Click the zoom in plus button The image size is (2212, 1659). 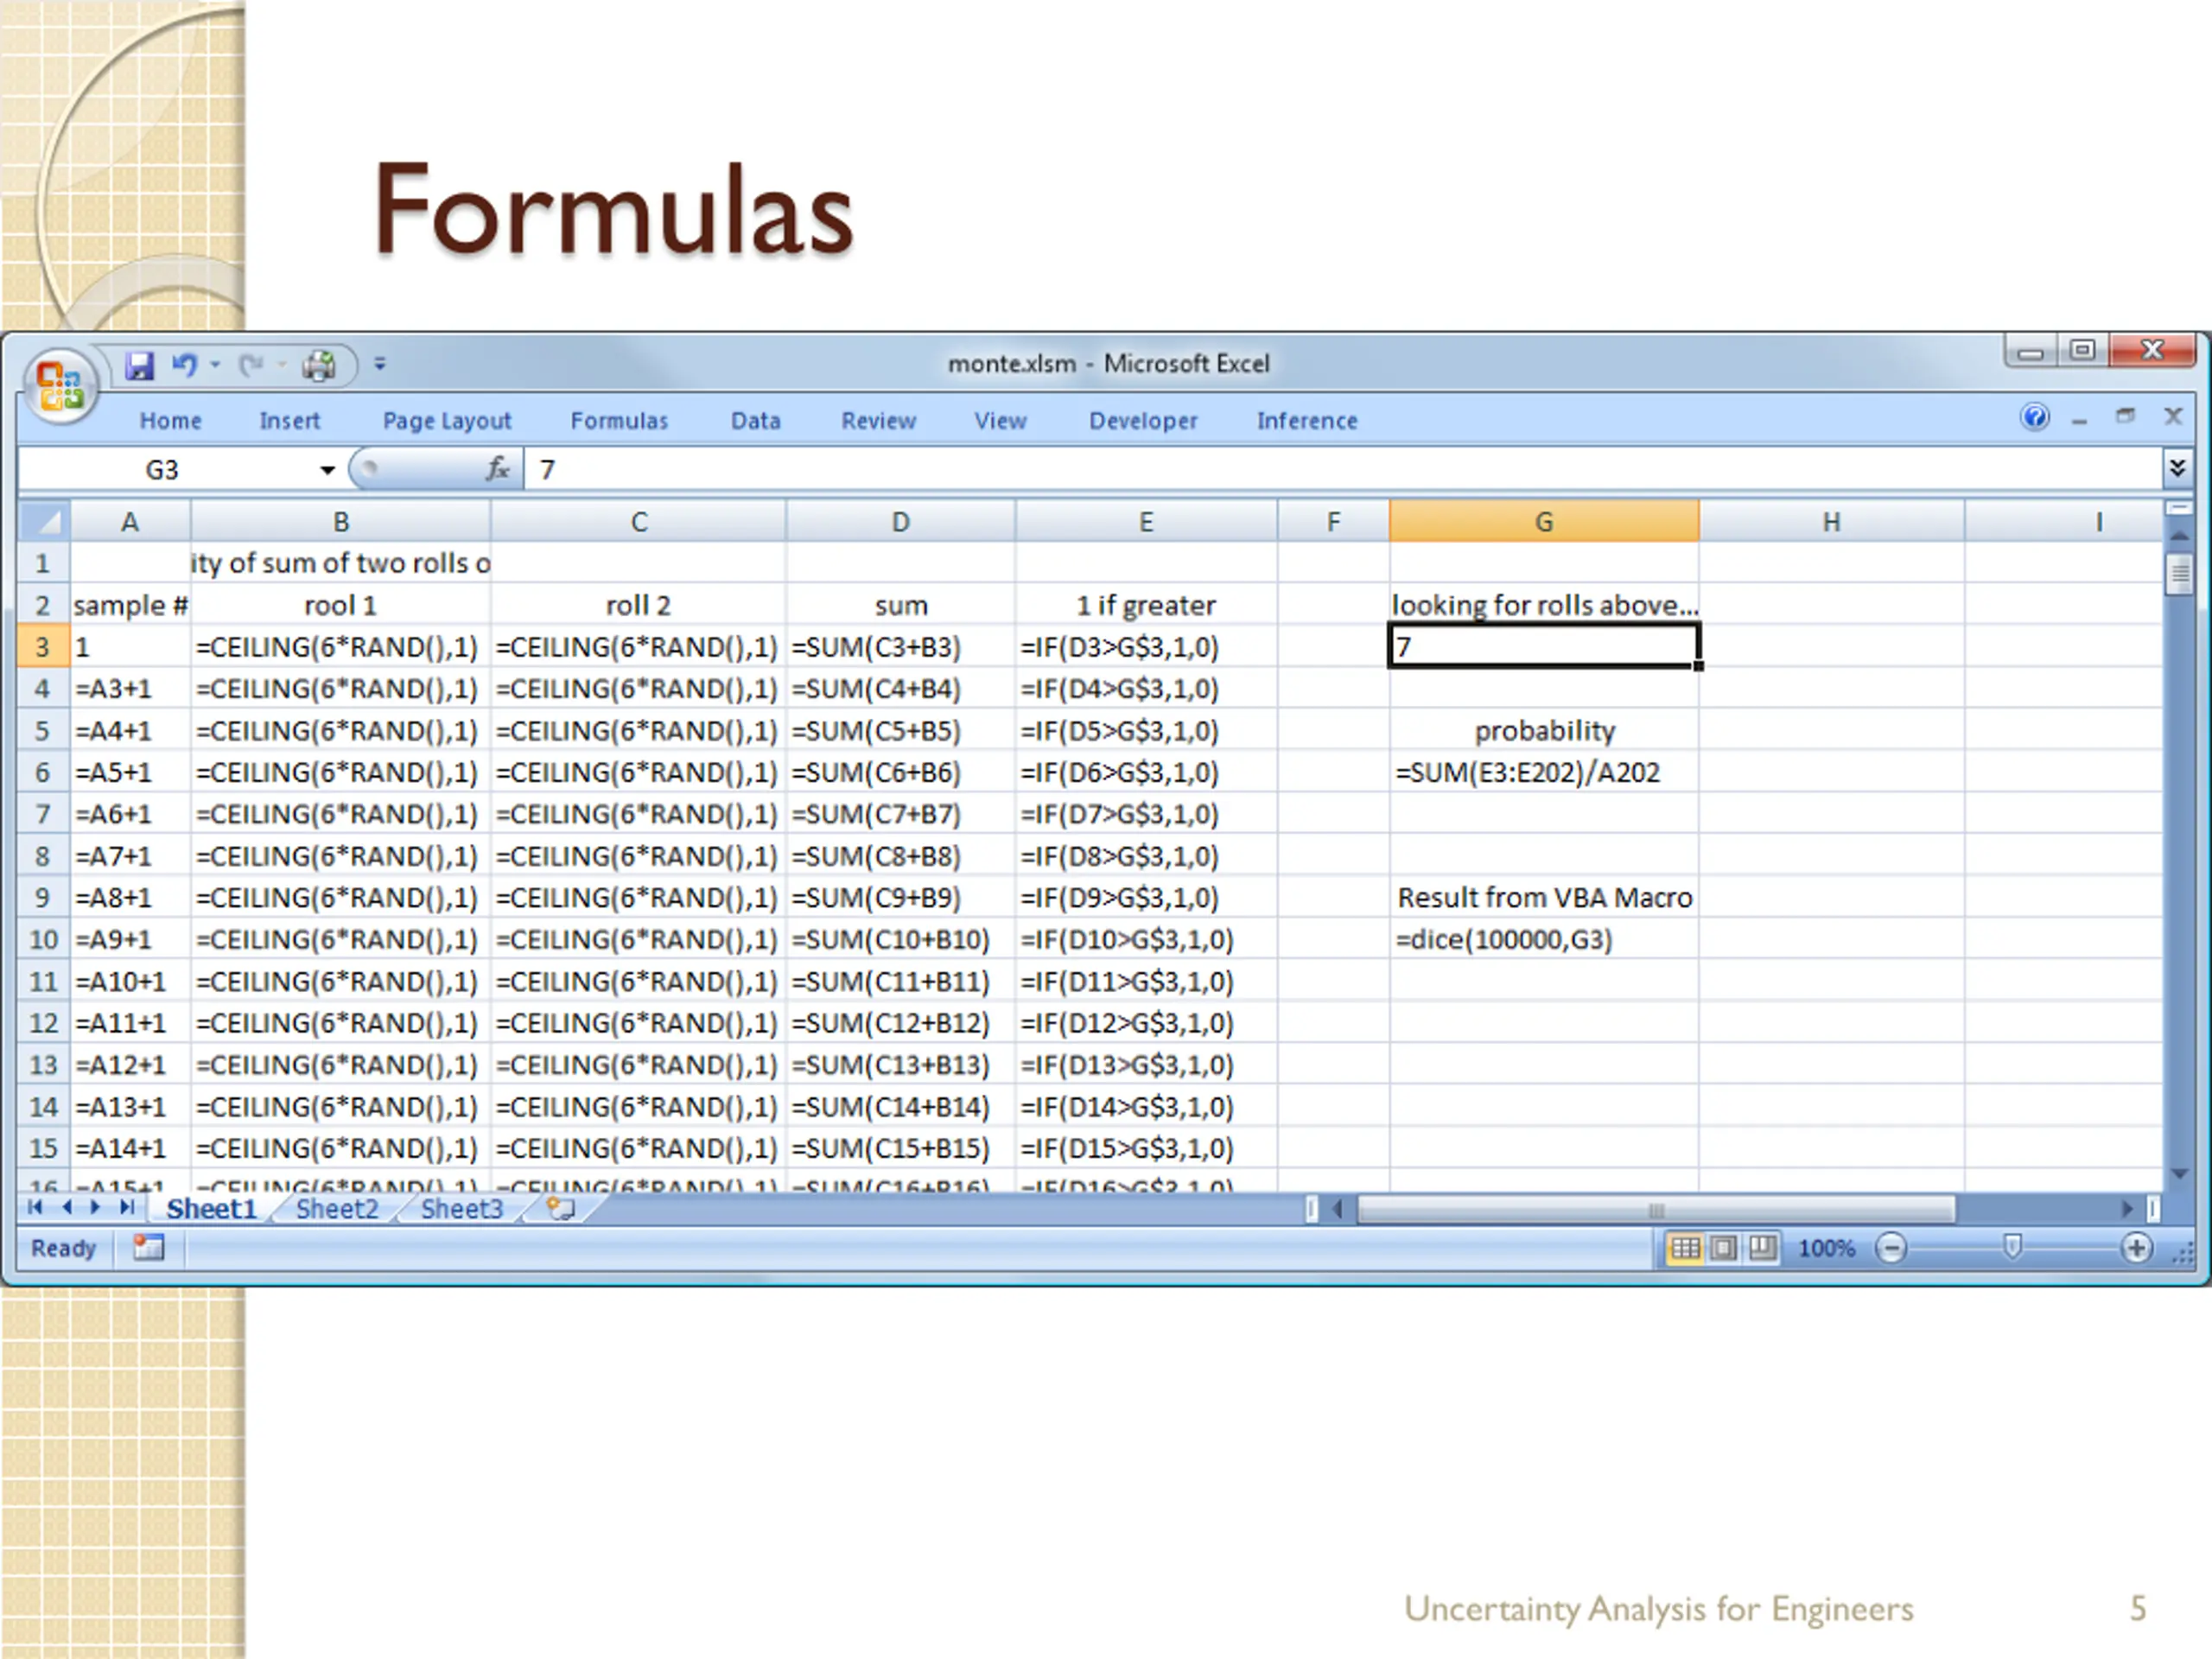pos(2135,1248)
